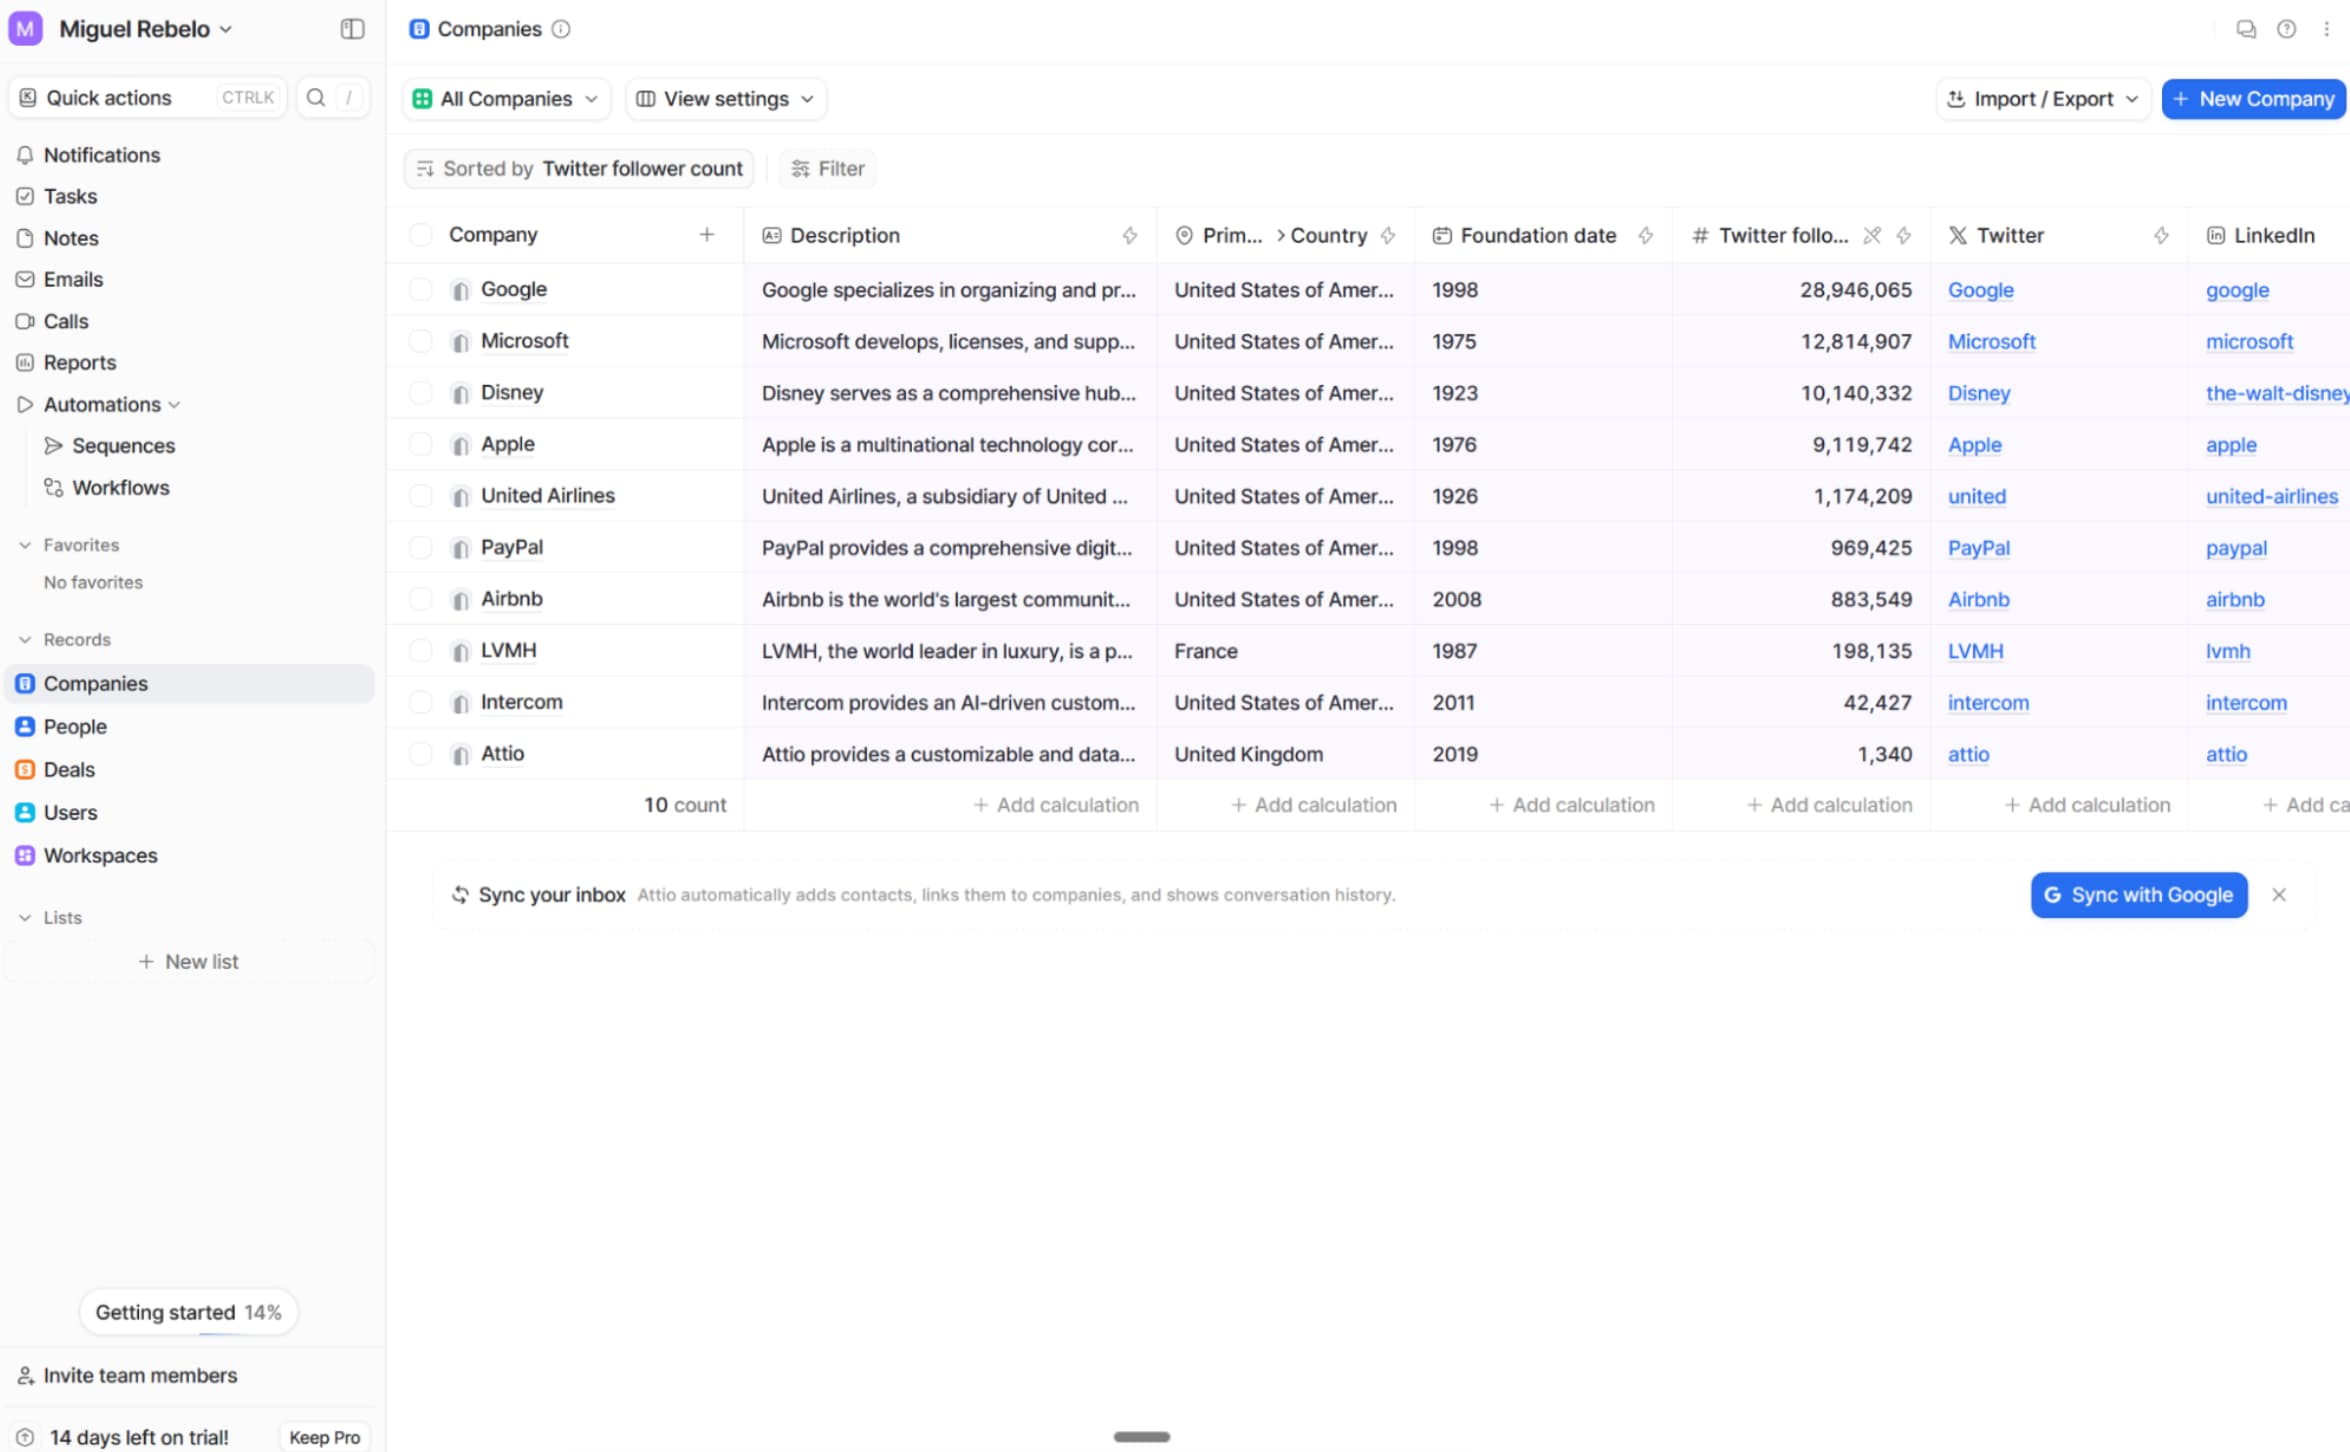Open Reports in the sidebar
The image size is (2350, 1452).
[x=79, y=362]
